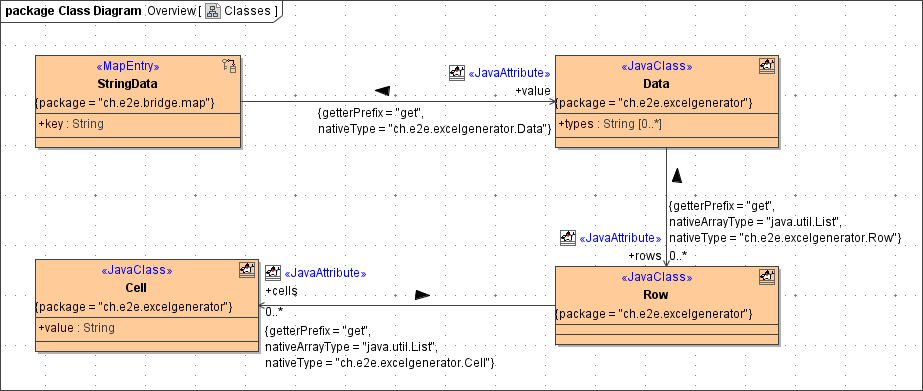Click the Row class title

(x=656, y=294)
